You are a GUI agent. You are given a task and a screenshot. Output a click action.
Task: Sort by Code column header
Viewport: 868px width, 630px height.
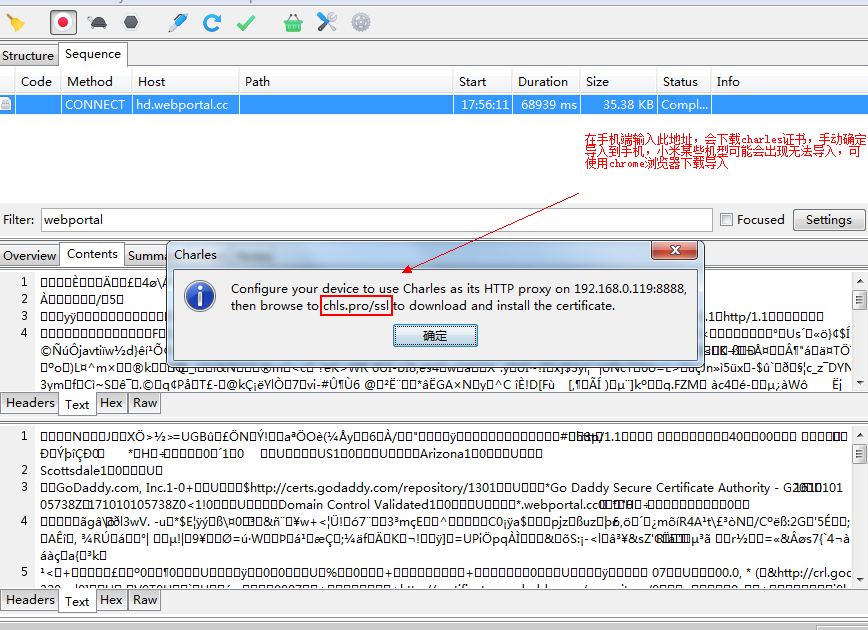[x=37, y=82]
